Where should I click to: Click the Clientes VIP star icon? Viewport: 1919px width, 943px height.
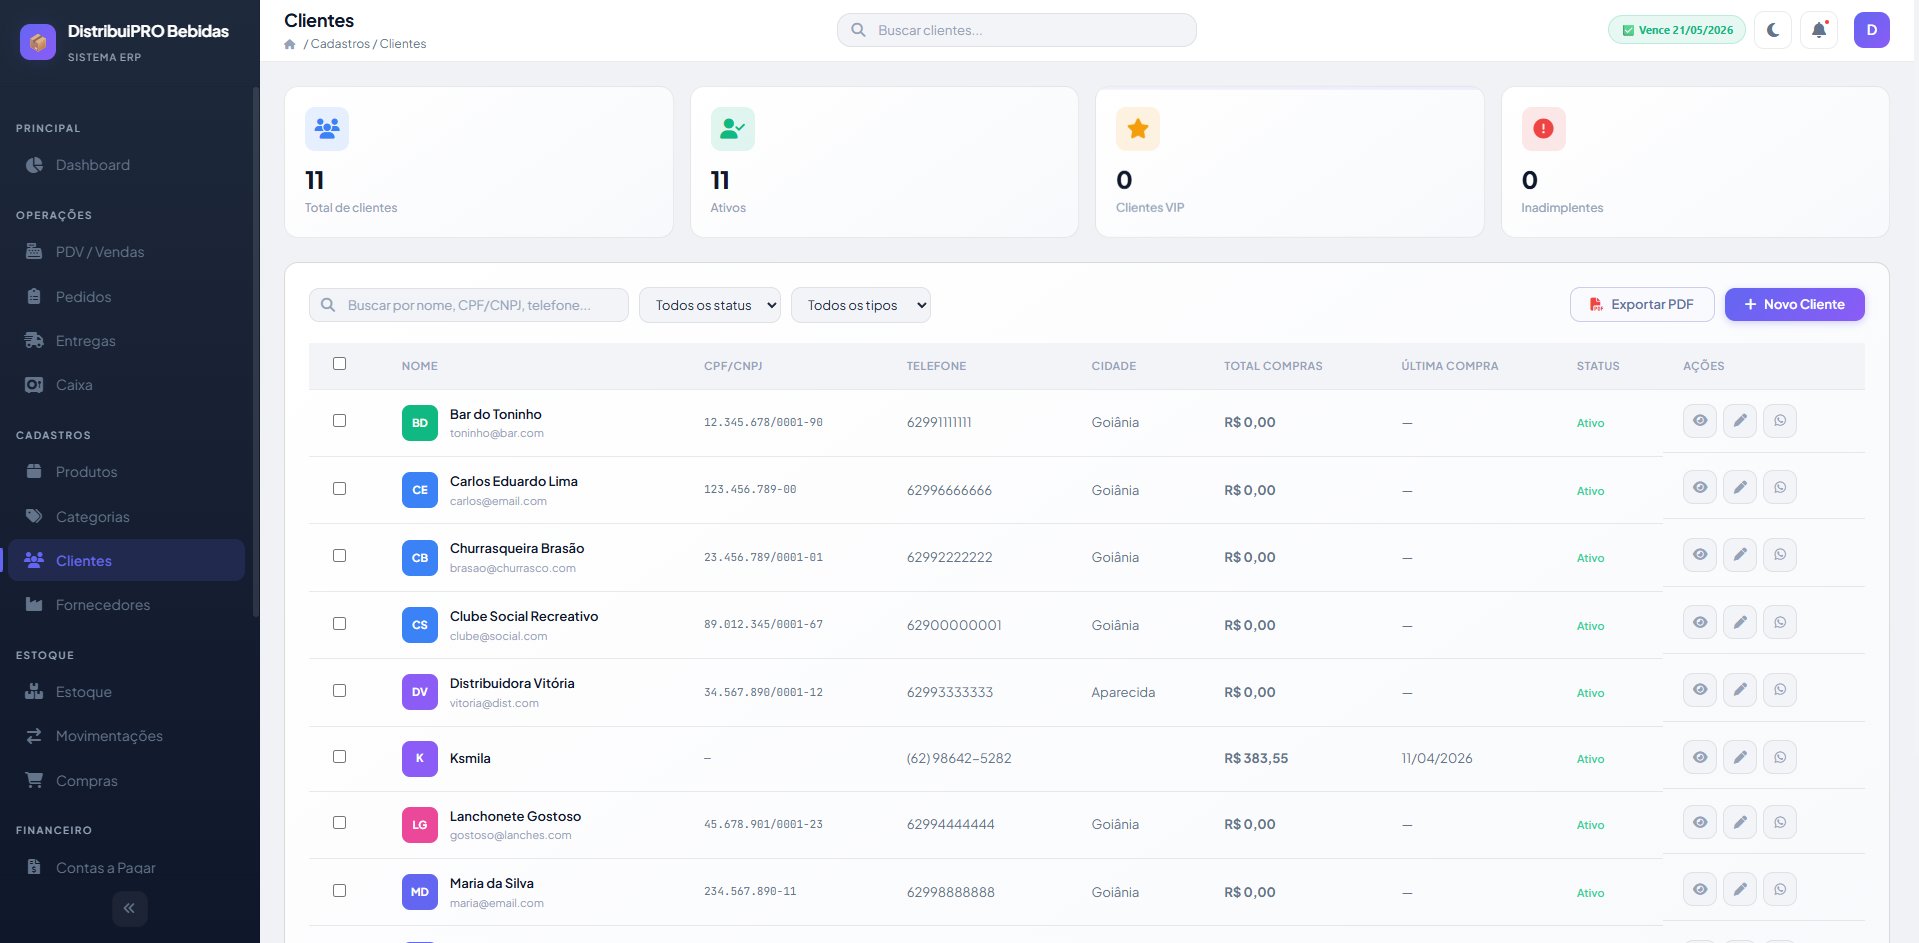[1138, 129]
